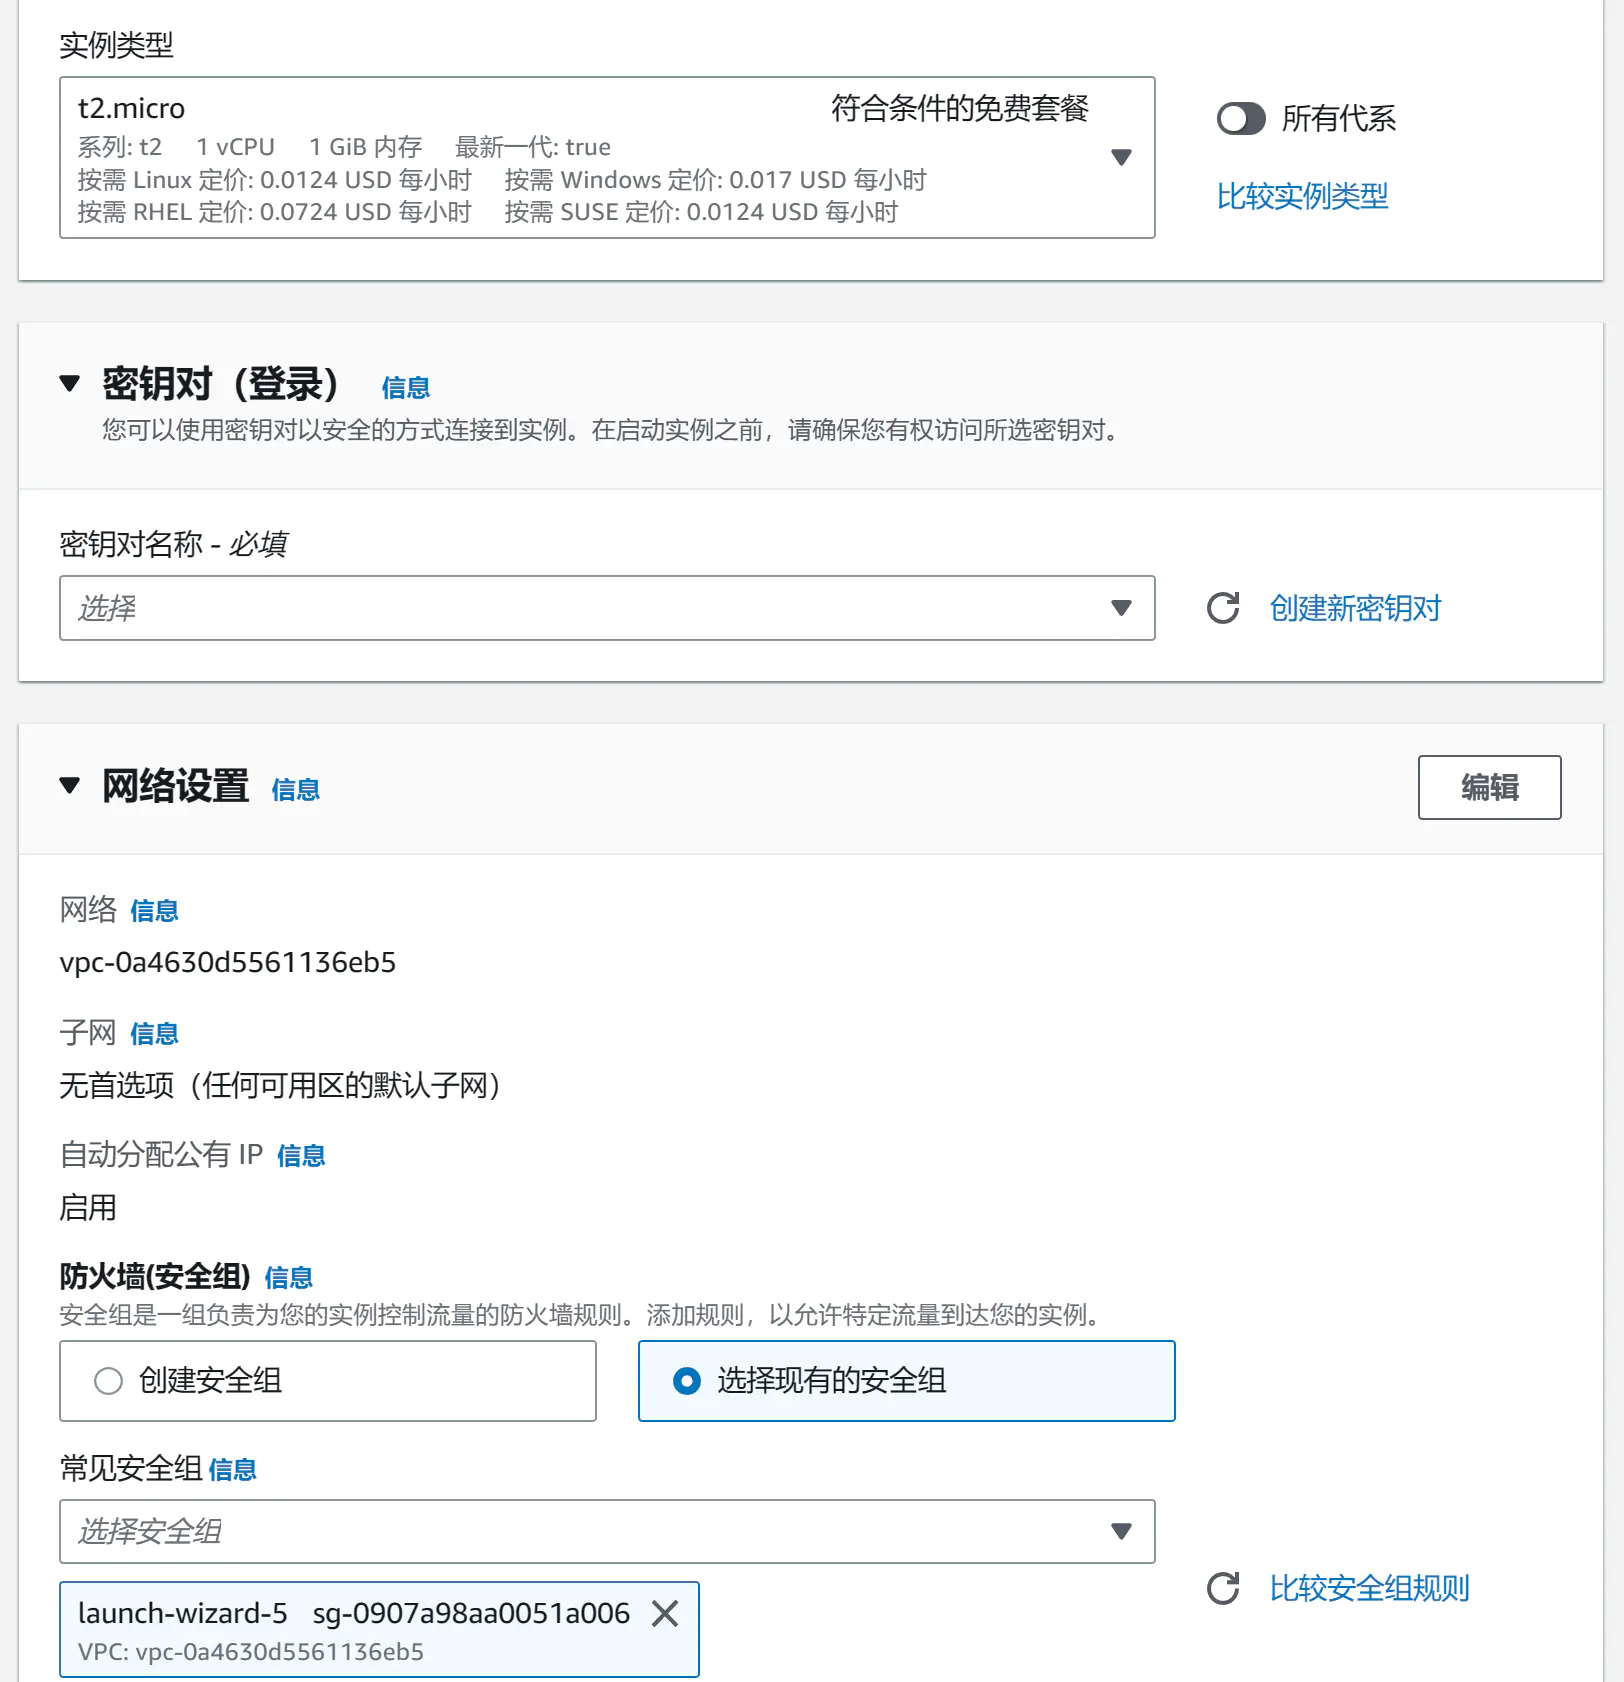Remove the launch-wizard-5 security group tag

click(665, 1613)
